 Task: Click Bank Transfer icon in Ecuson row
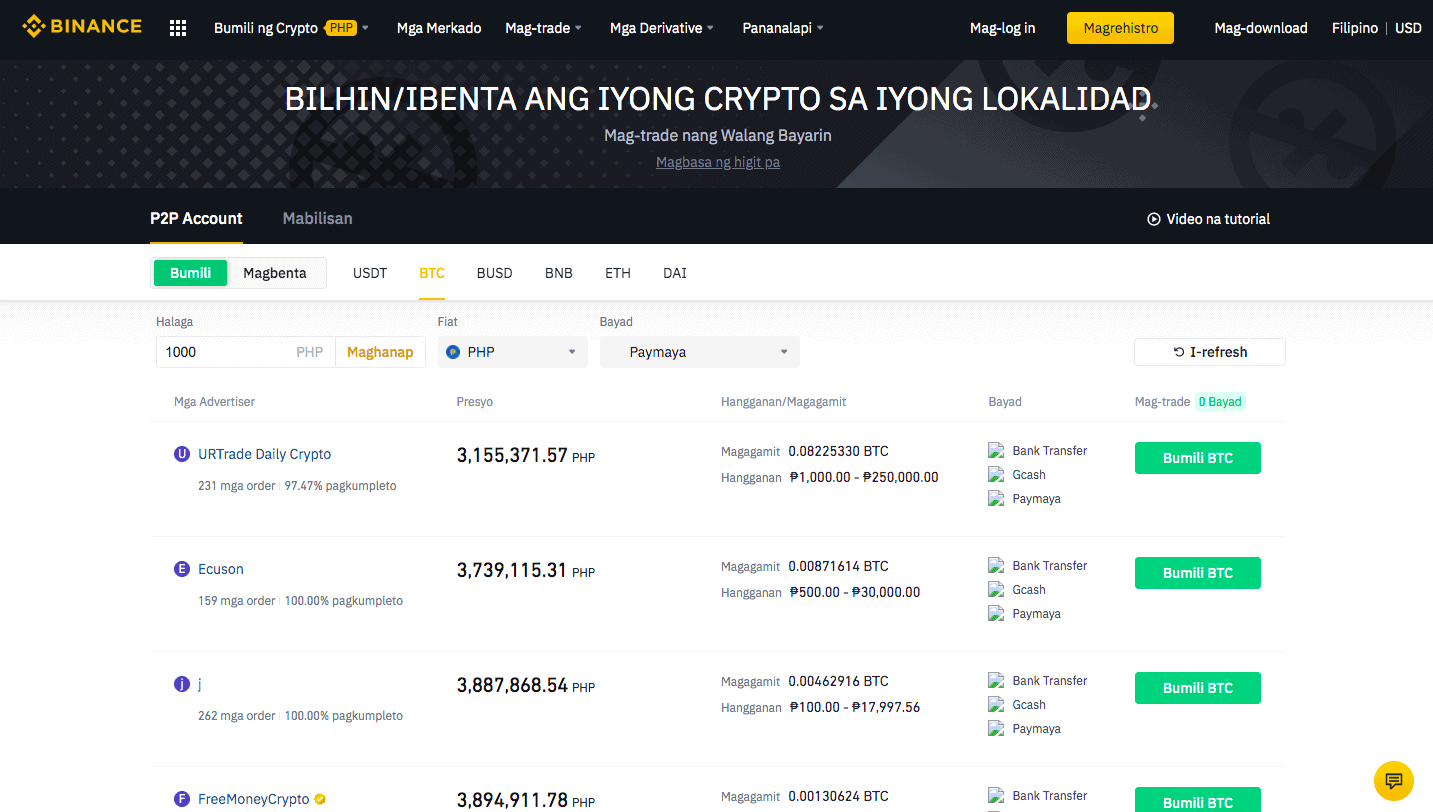point(996,566)
